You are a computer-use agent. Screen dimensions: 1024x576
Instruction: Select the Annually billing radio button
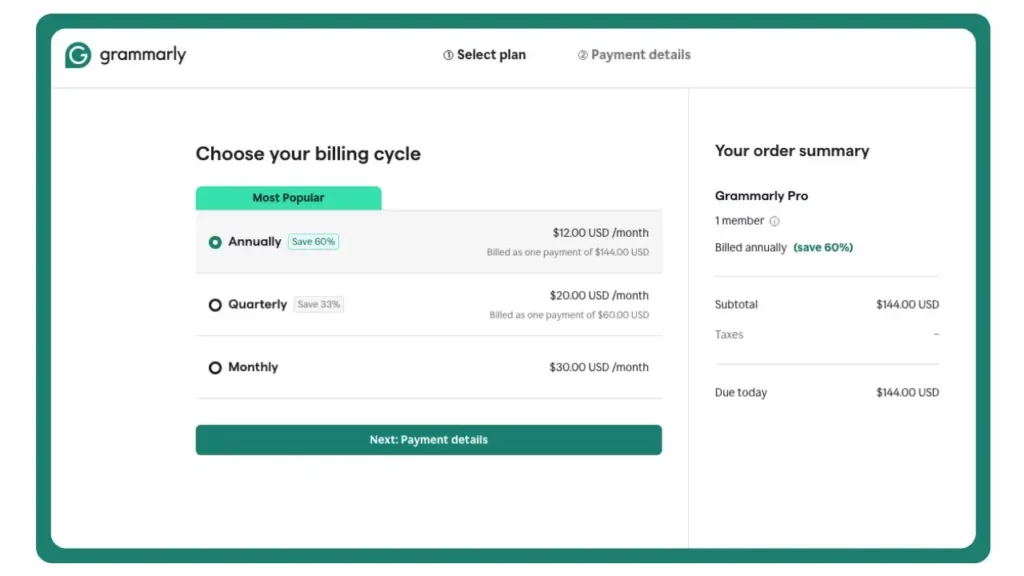(x=215, y=242)
